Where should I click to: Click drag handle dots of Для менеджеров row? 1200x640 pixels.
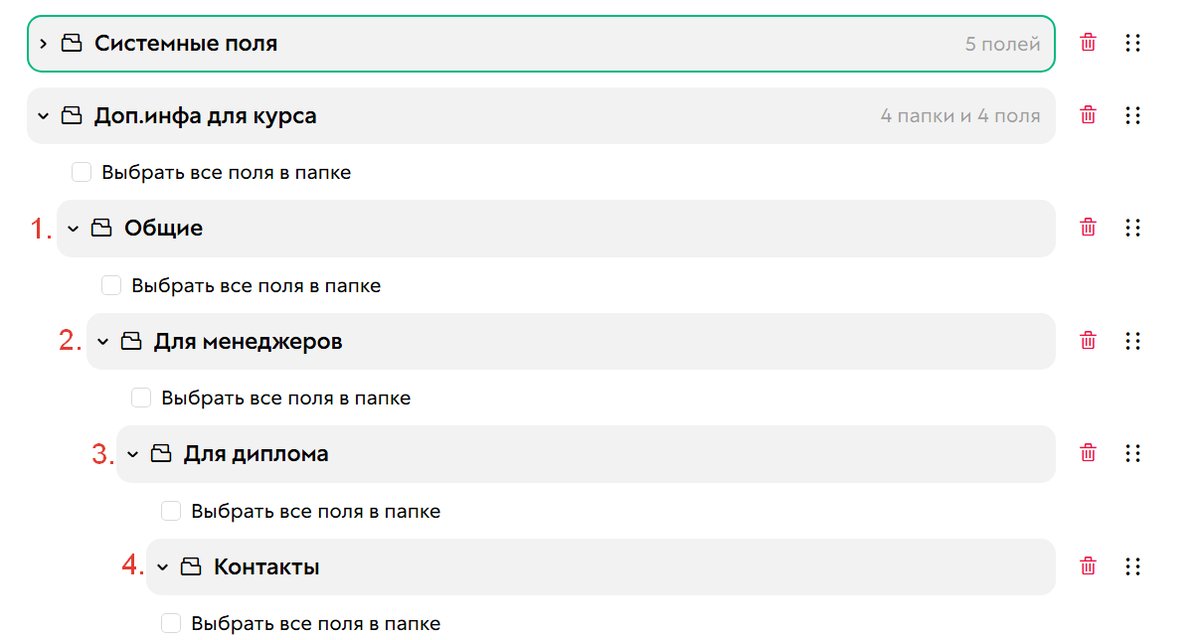(x=1133, y=341)
